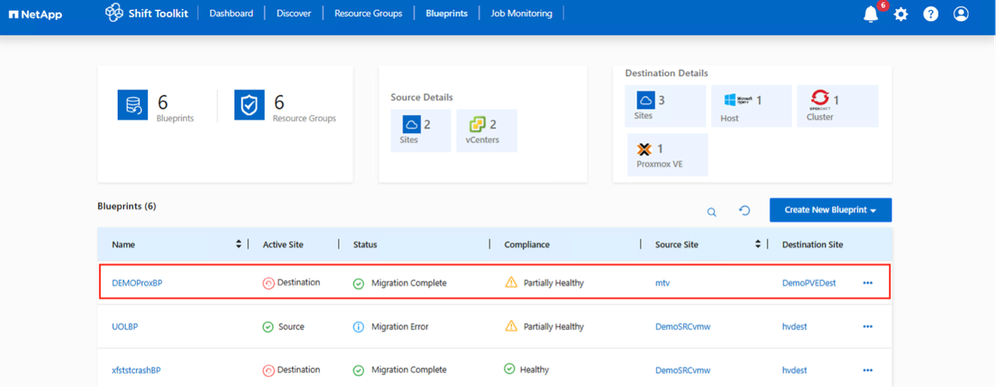Click the Healthy check icon for xfststcrashBP
The height and width of the screenshot is (388, 999).
point(509,368)
